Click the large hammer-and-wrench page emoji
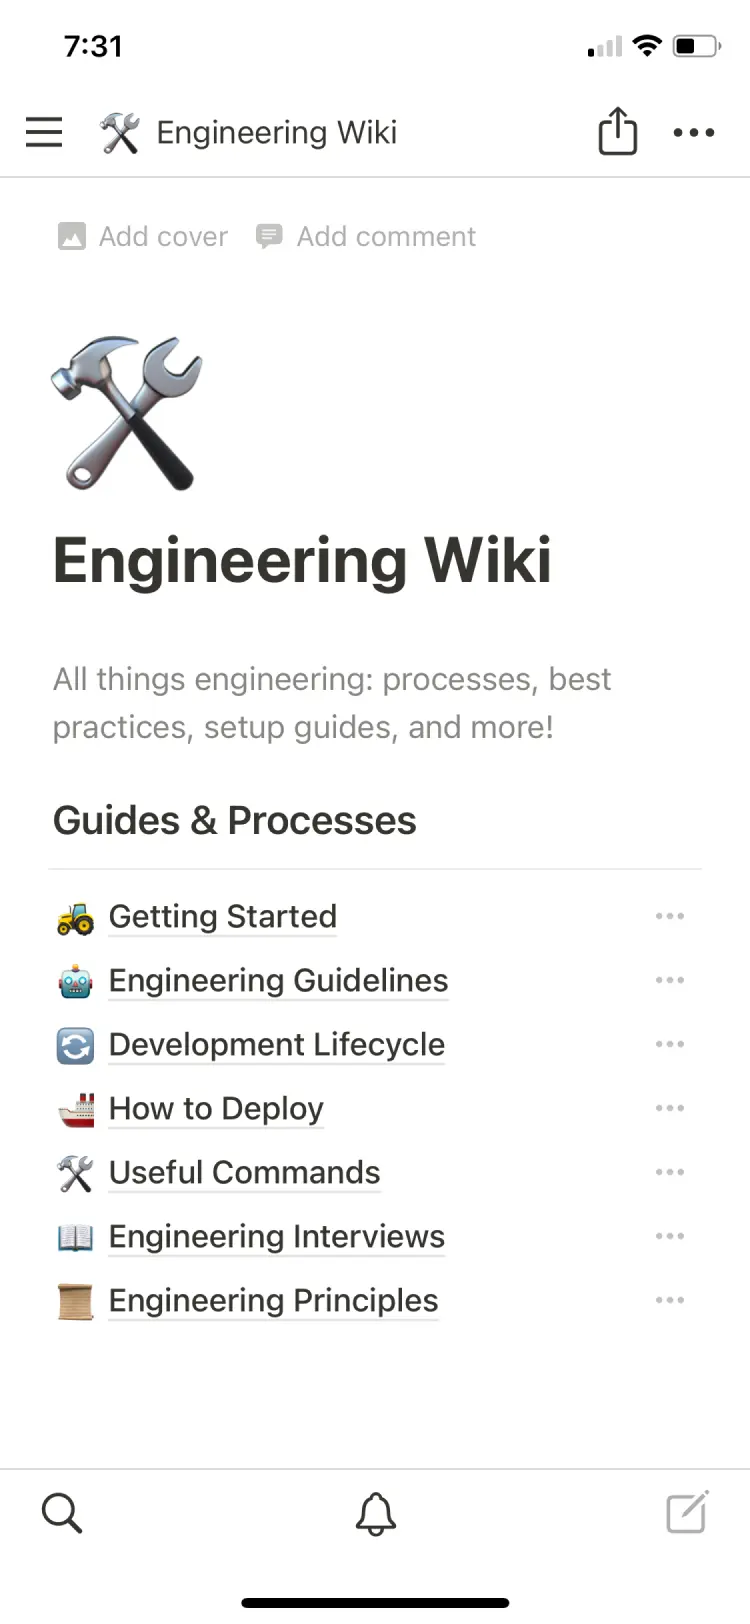The width and height of the screenshot is (750, 1624). pyautogui.click(x=127, y=413)
